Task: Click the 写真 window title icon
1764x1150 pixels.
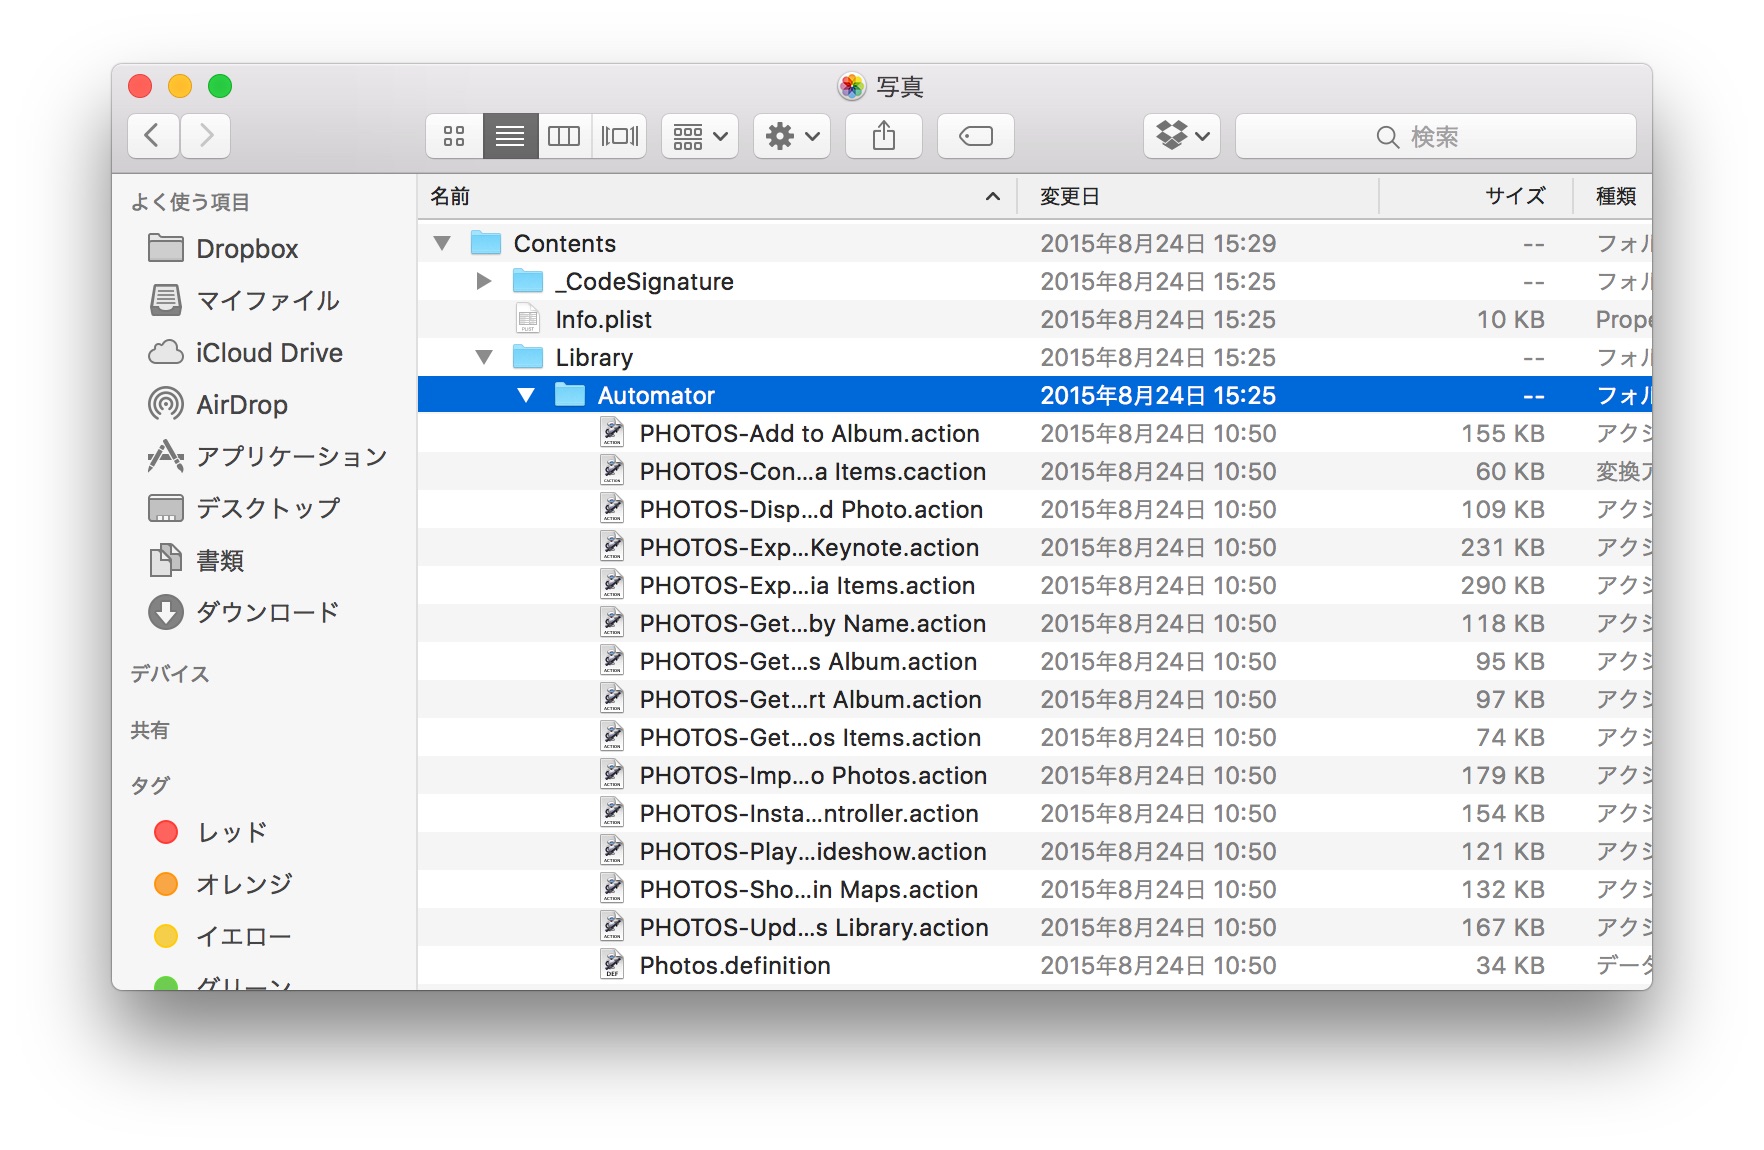Action: pos(852,87)
